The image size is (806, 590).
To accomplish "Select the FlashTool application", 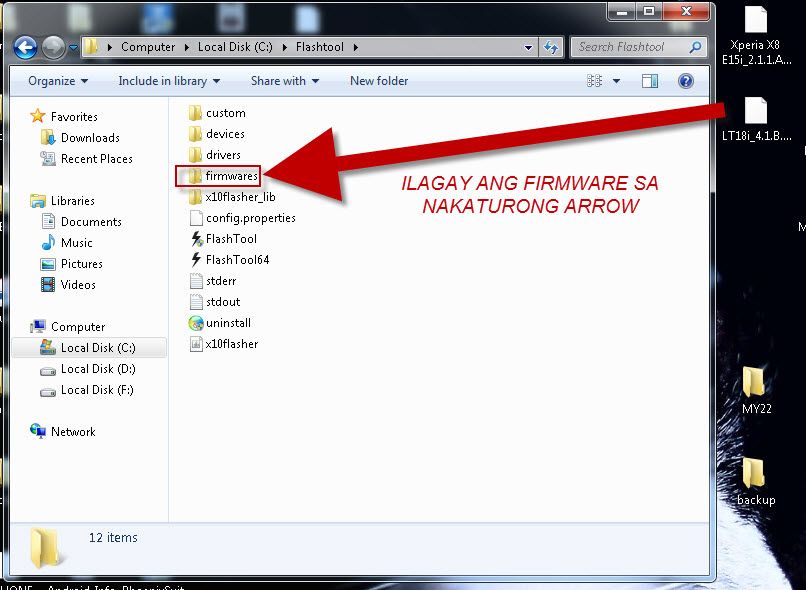I will (x=223, y=239).
